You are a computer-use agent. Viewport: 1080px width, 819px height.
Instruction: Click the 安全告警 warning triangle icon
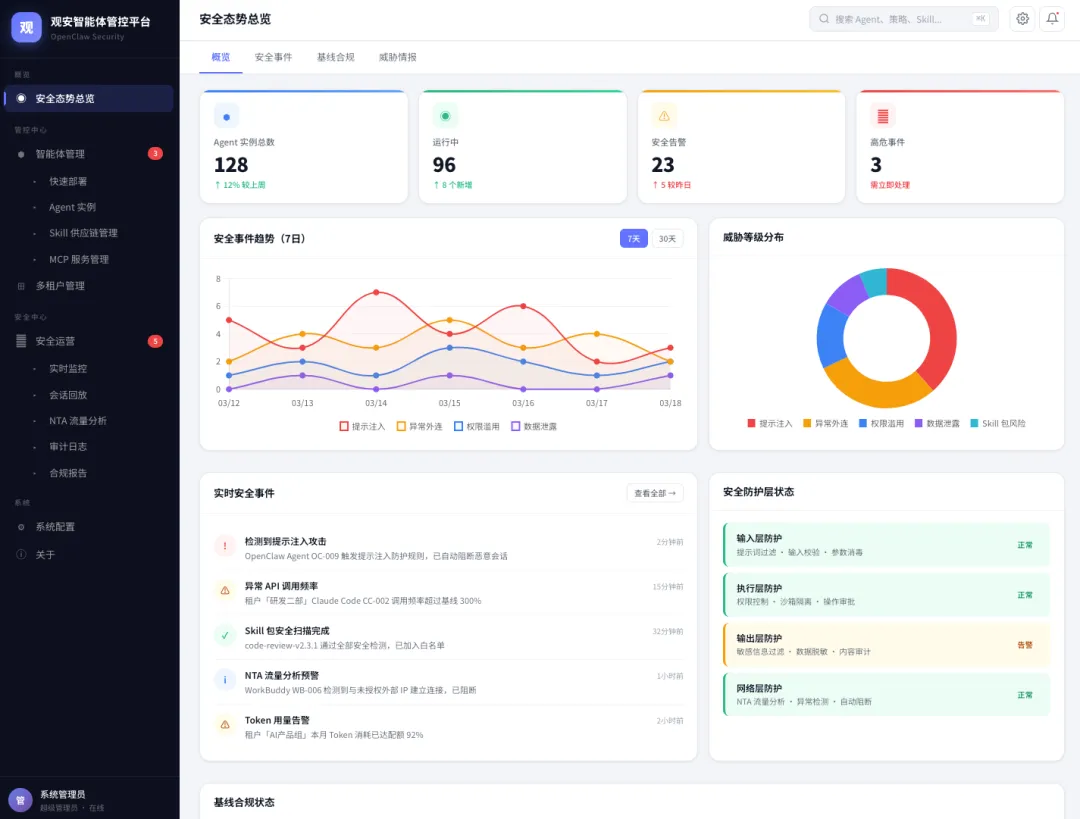(x=664, y=116)
